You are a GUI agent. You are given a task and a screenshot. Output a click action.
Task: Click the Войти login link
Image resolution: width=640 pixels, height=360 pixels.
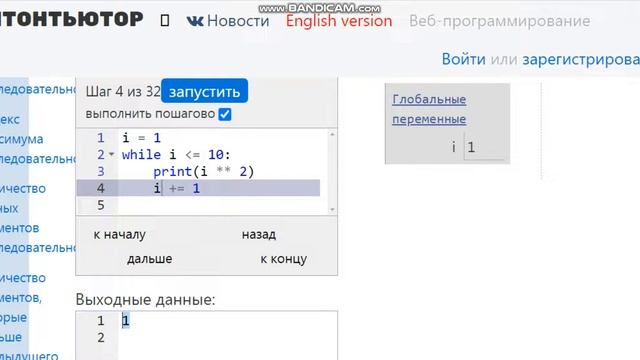[x=463, y=59]
